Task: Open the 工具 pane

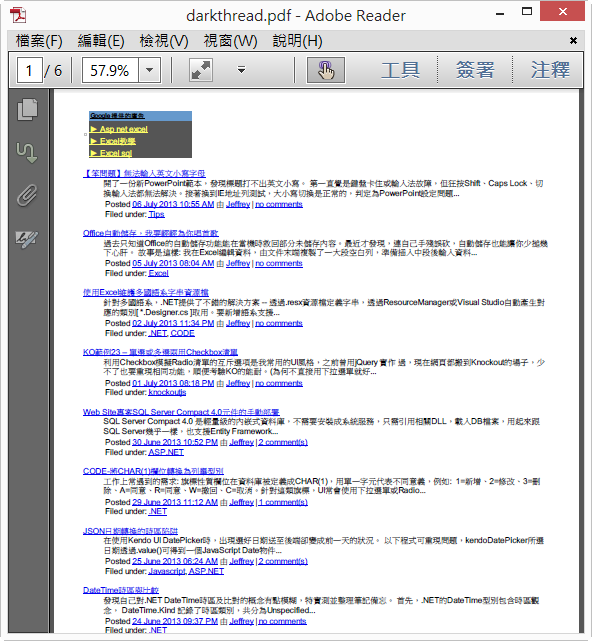Action: [x=401, y=70]
